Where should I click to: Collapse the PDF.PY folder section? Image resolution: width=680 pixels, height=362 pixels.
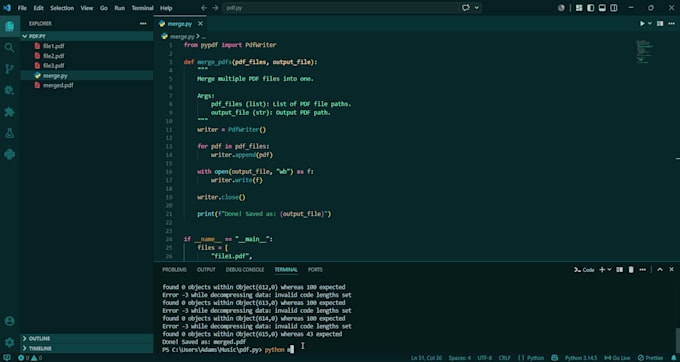(x=87, y=36)
